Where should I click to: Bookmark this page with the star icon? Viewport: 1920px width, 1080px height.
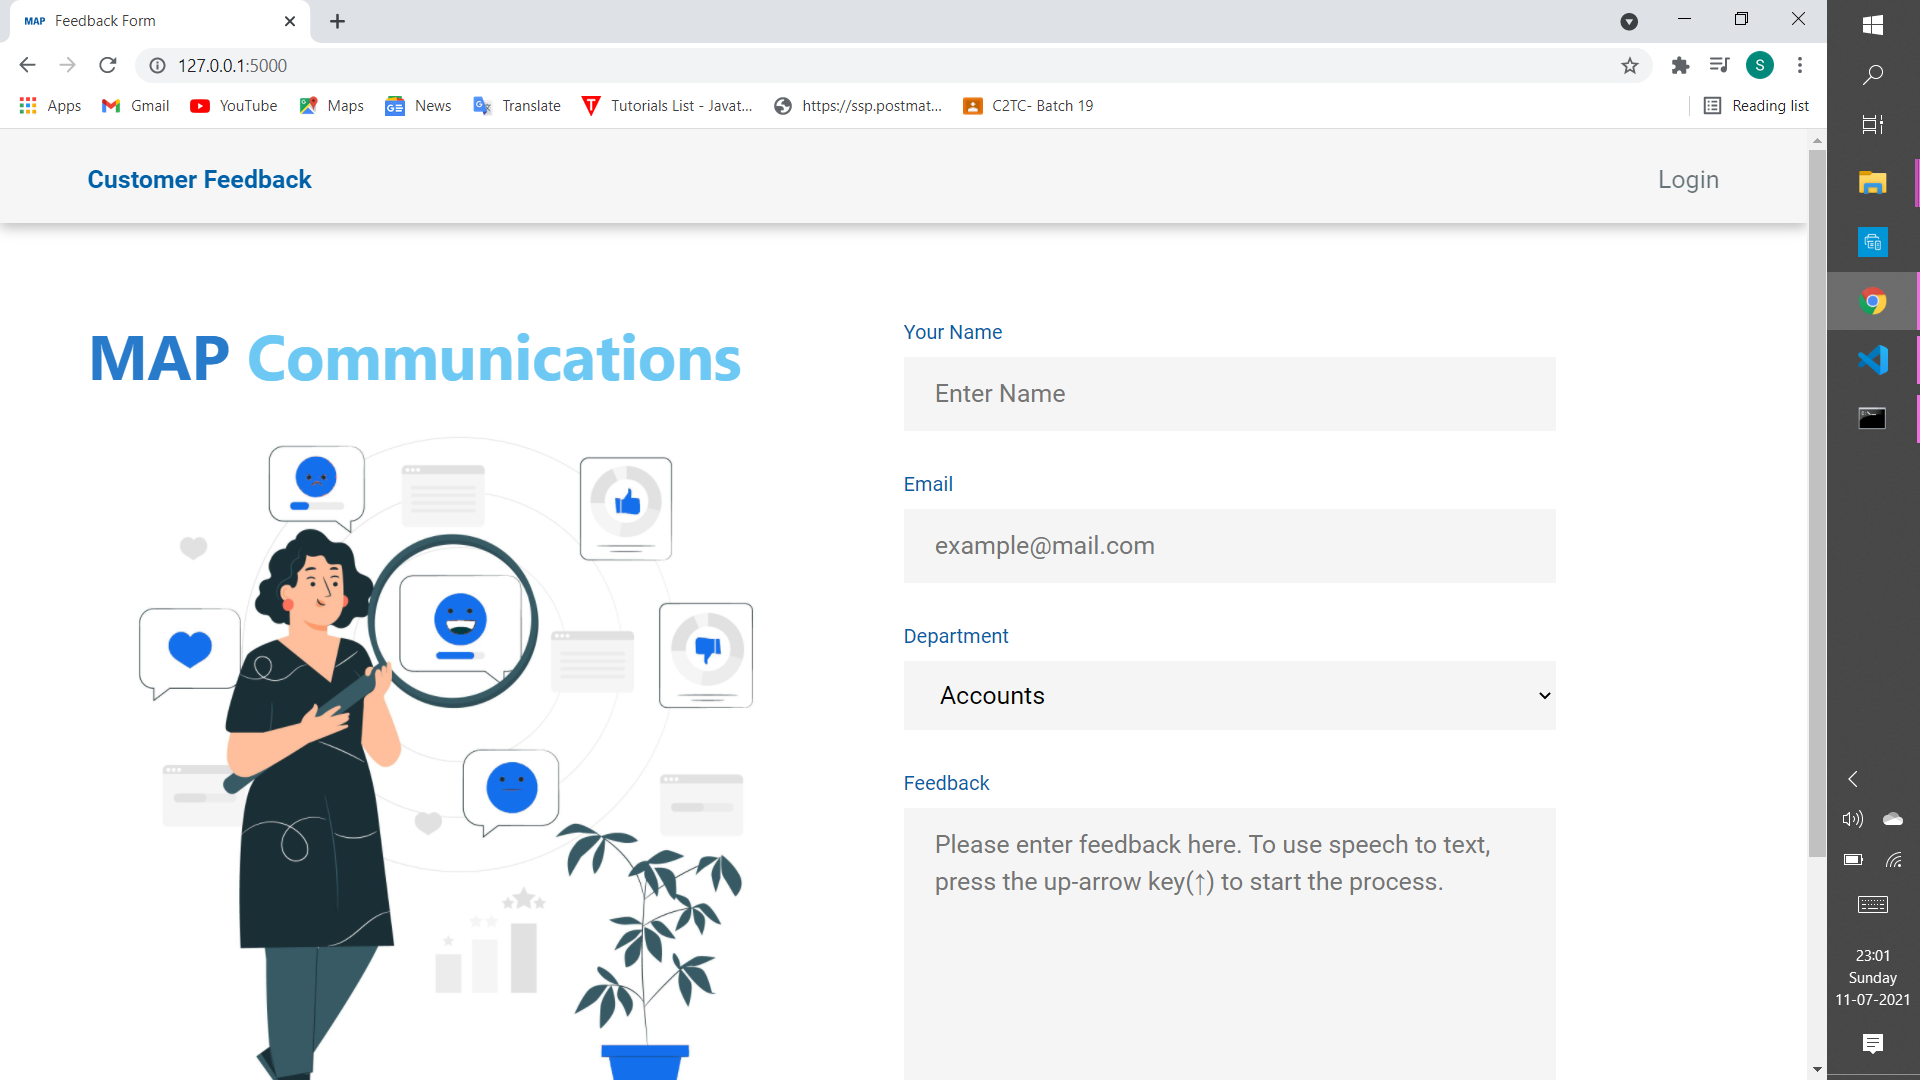tap(1630, 65)
